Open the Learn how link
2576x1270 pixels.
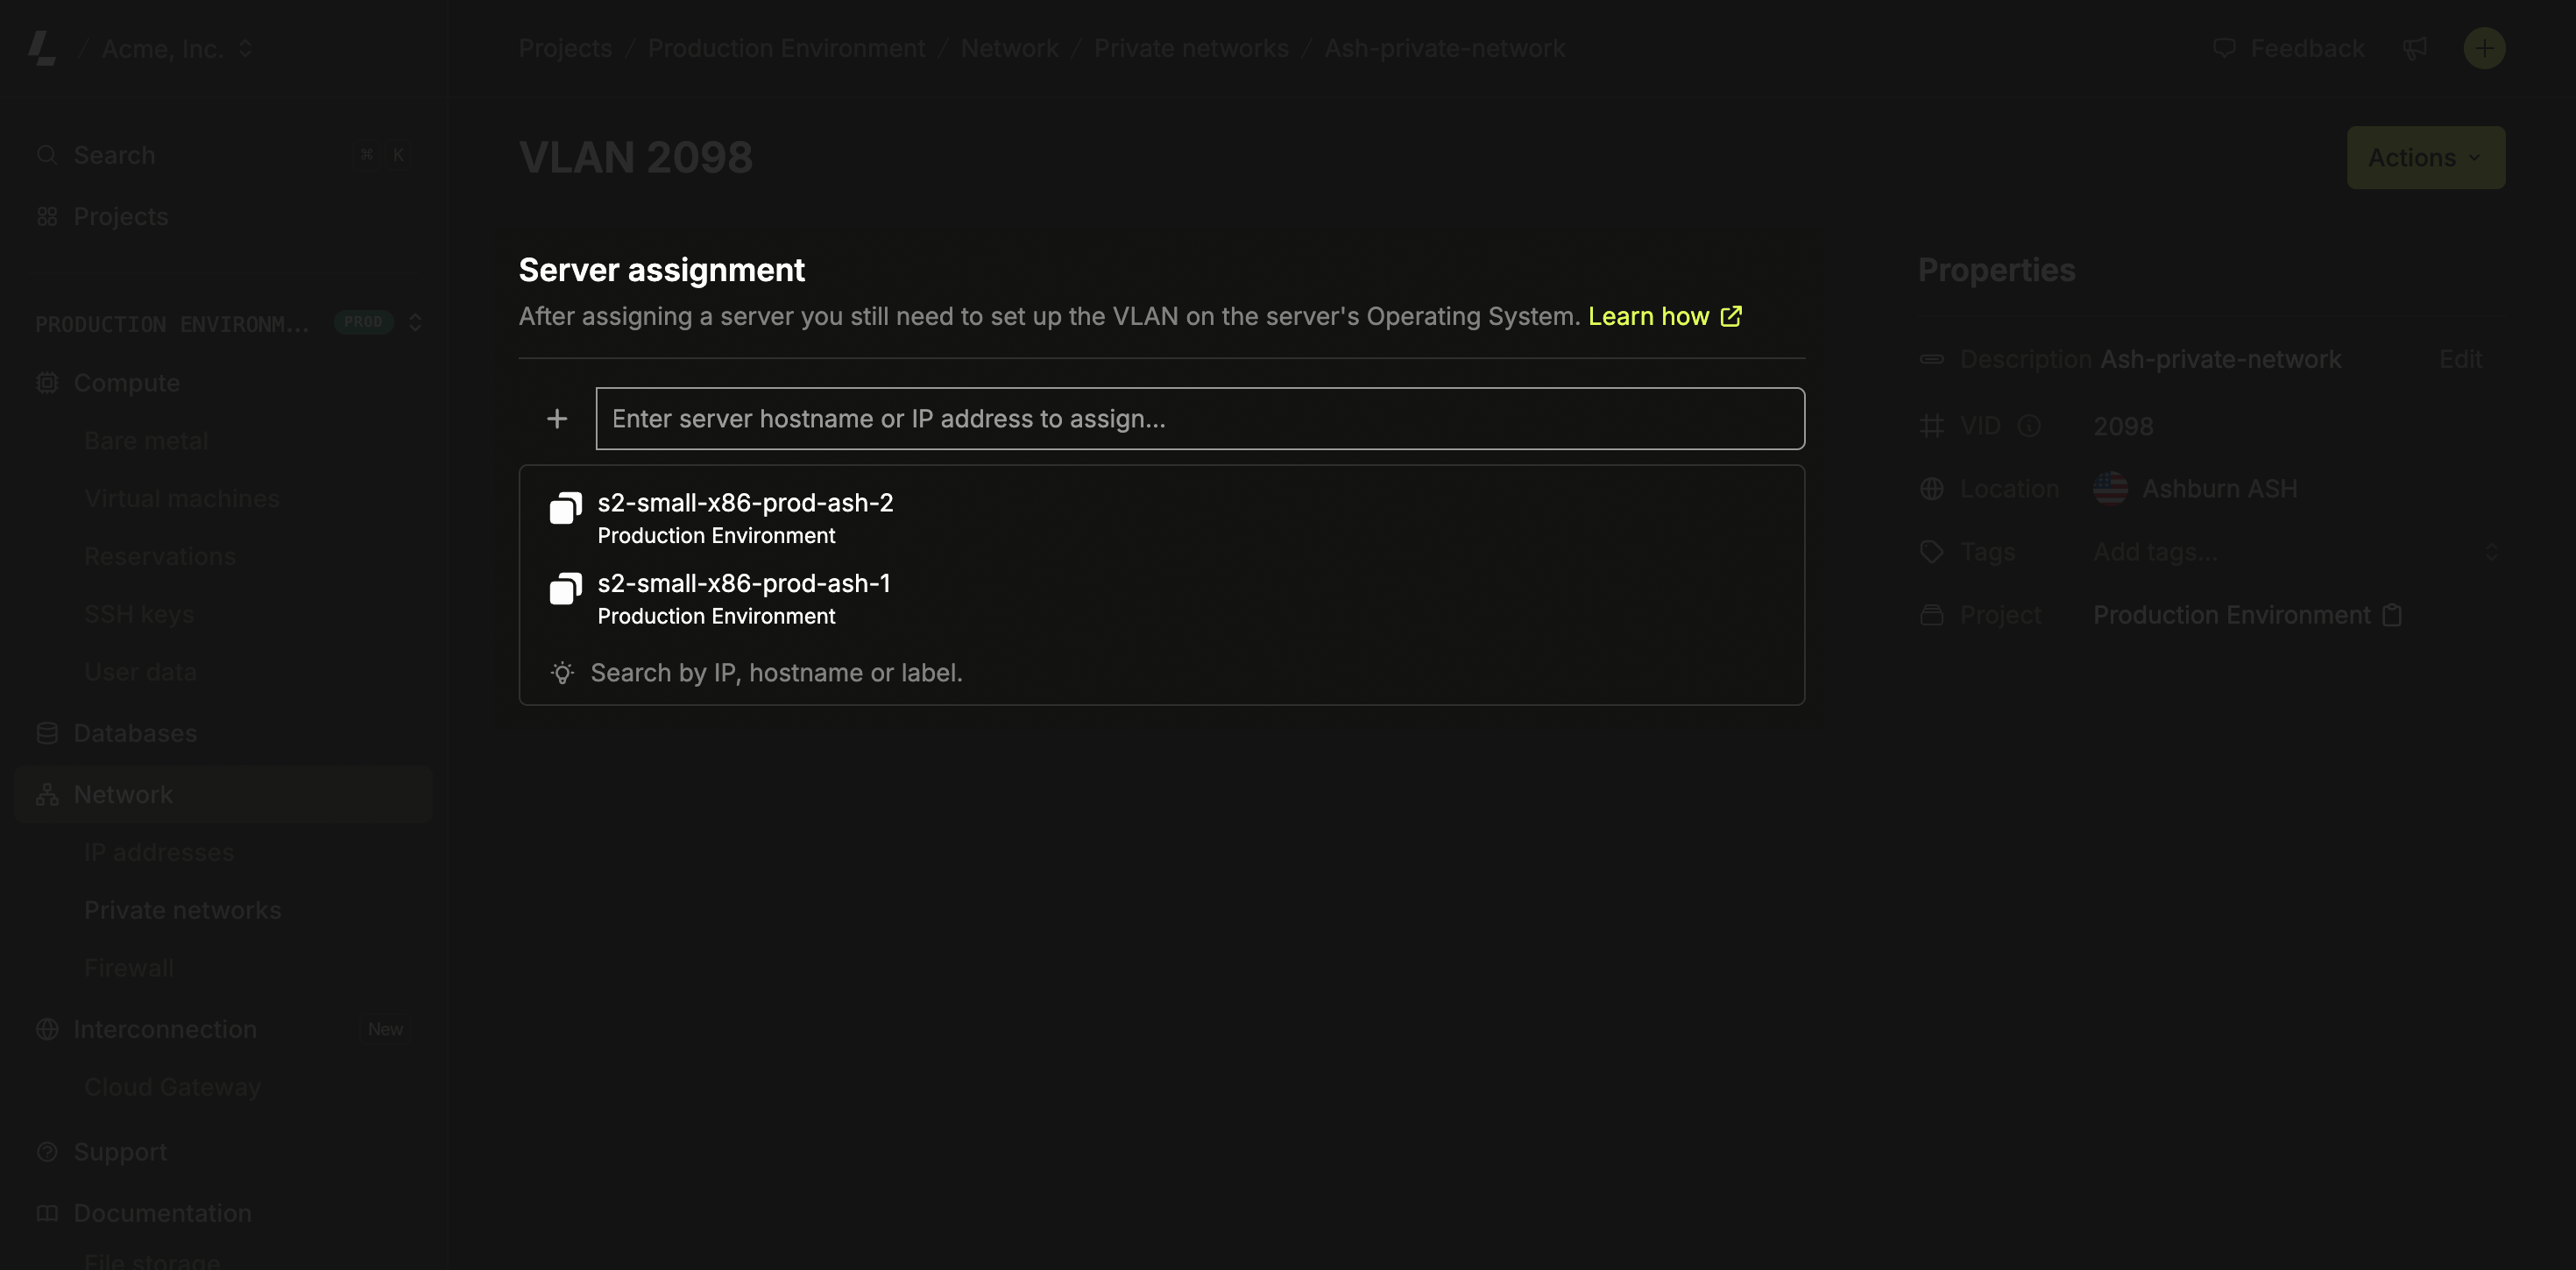[1648, 316]
